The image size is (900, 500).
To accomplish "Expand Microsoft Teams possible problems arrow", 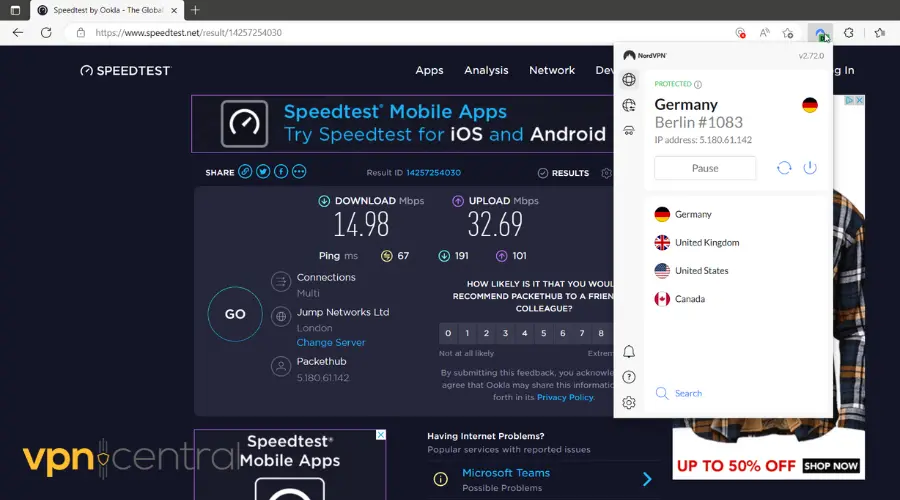I will click(x=647, y=479).
